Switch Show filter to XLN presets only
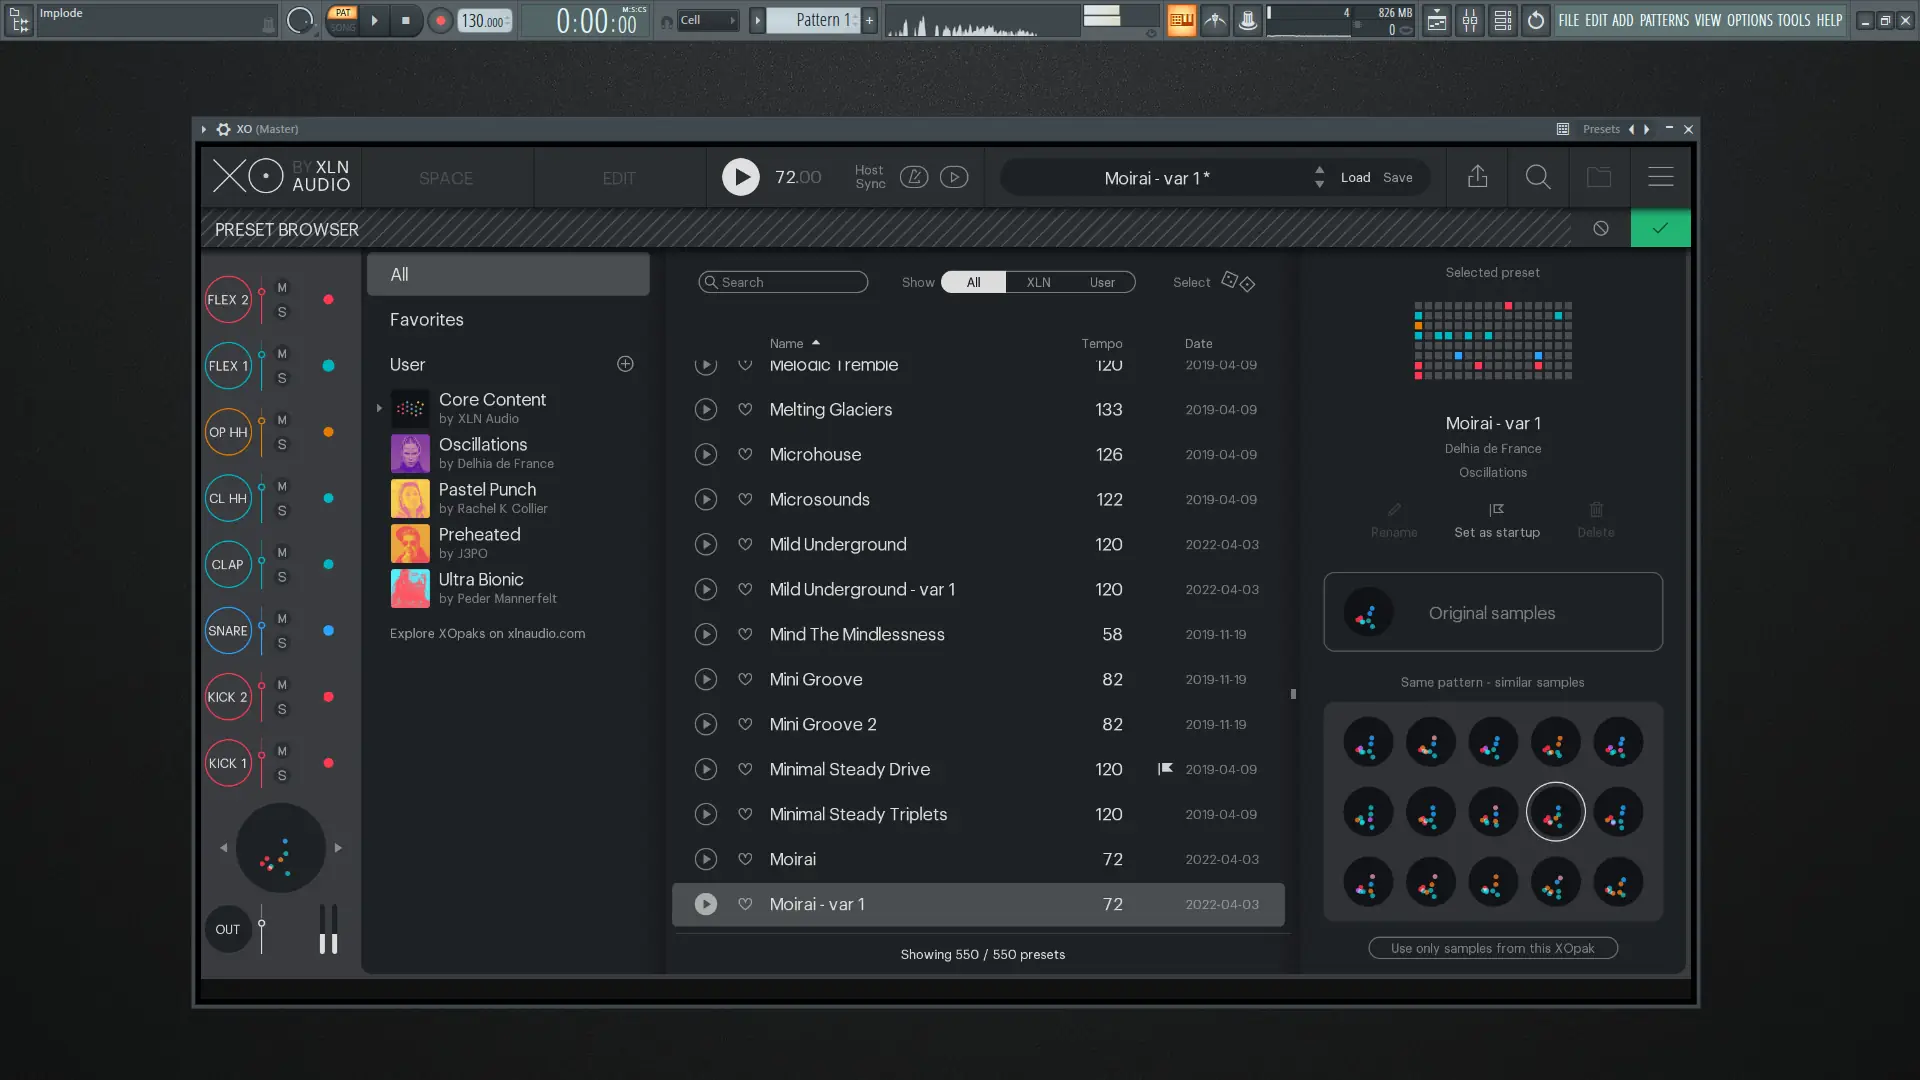This screenshot has height=1080, width=1920. click(1037, 282)
